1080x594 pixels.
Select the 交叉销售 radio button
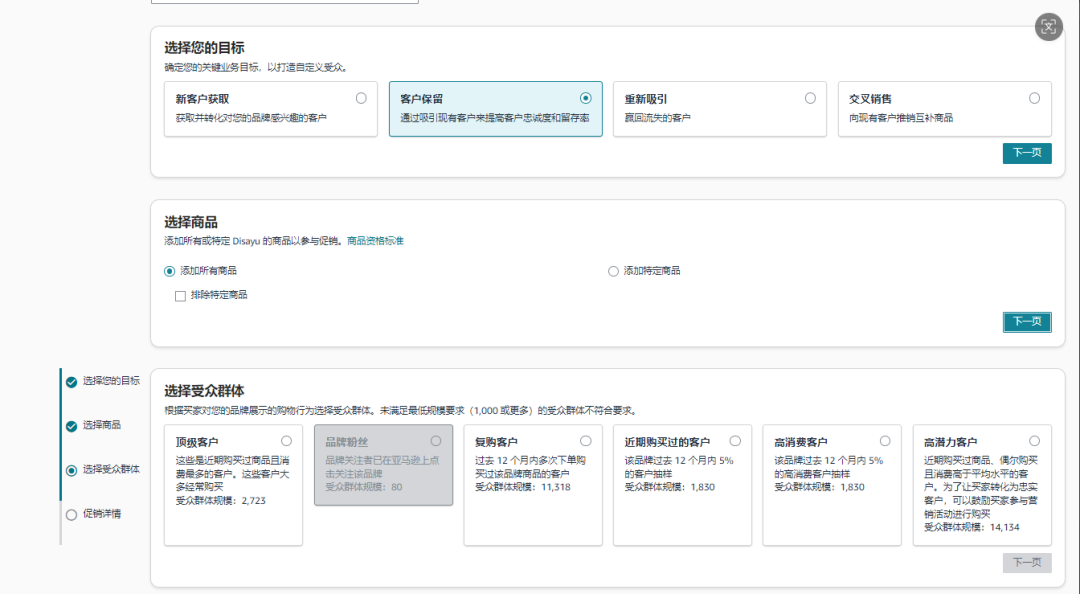(x=1035, y=99)
